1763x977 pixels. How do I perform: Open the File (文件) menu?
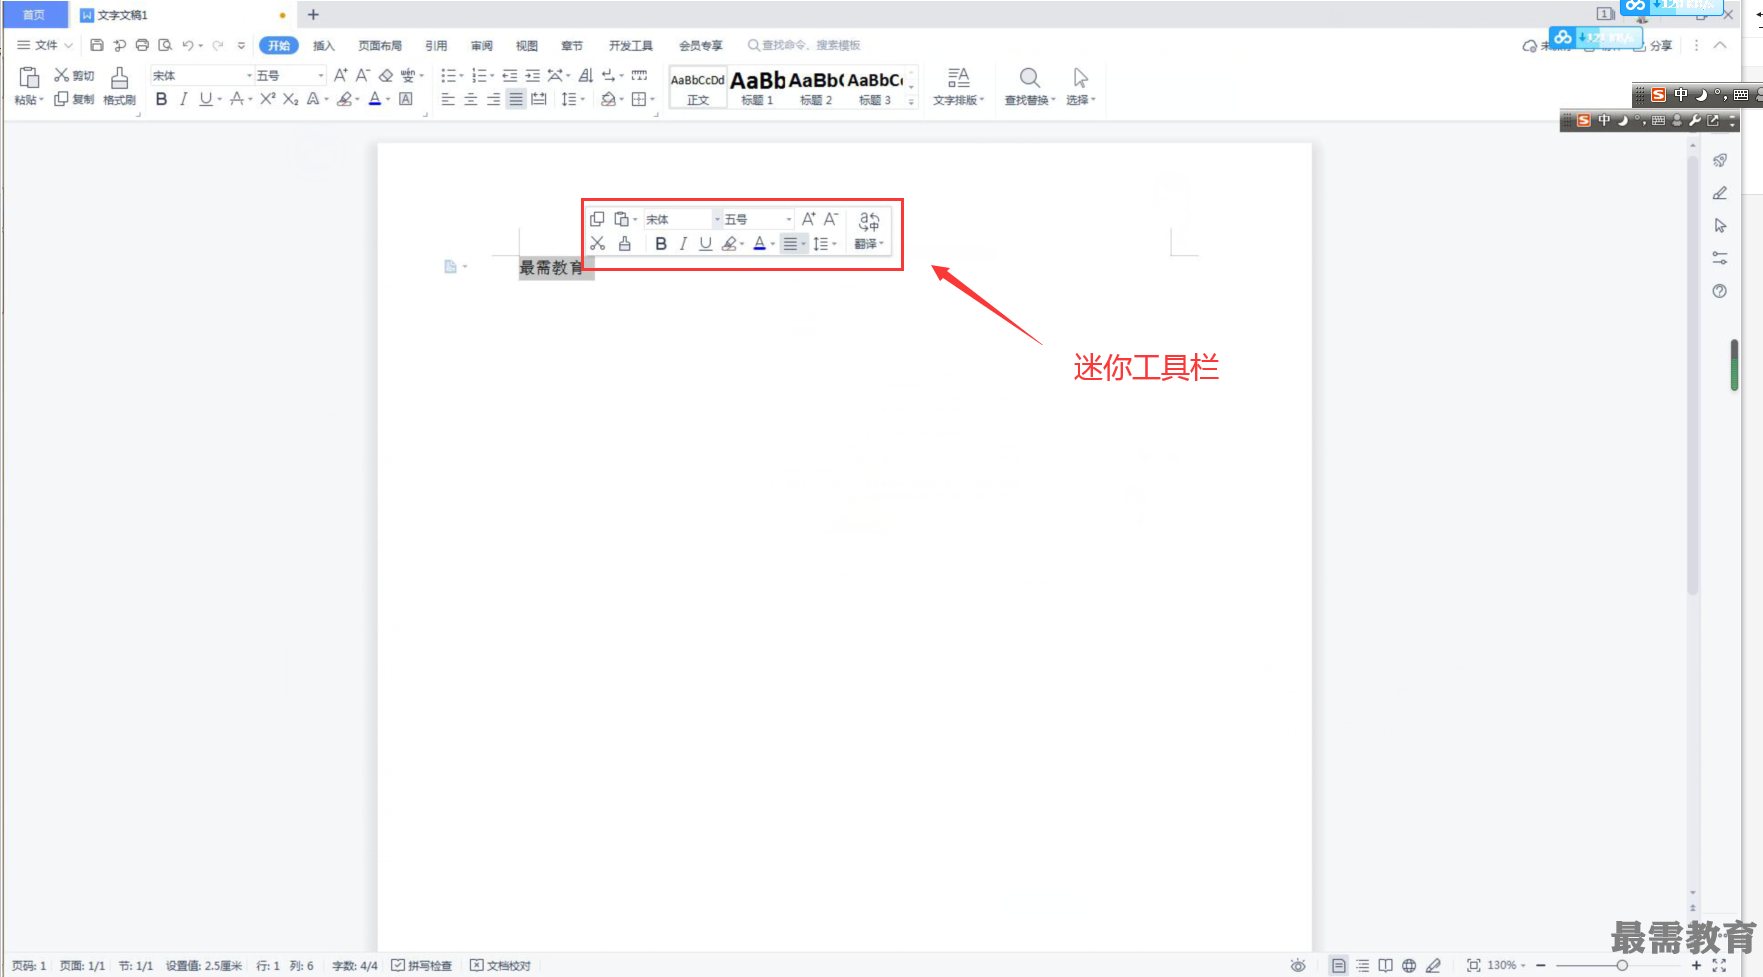pyautogui.click(x=45, y=45)
